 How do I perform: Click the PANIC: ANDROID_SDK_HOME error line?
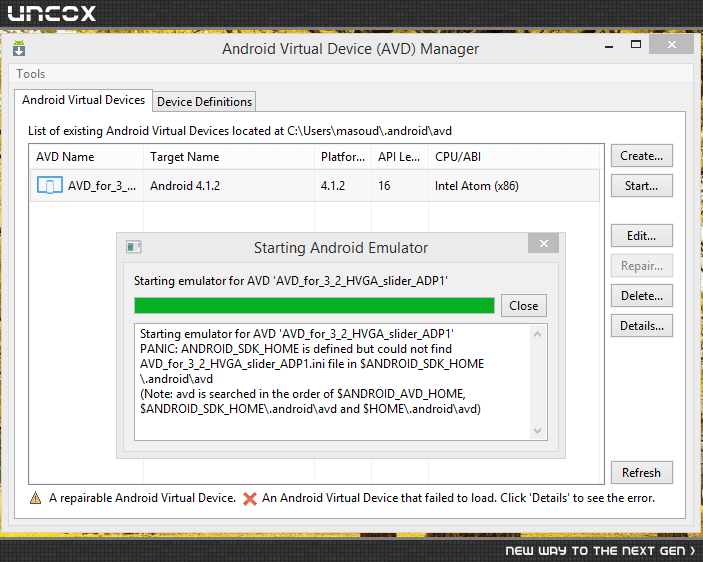[x=296, y=349]
